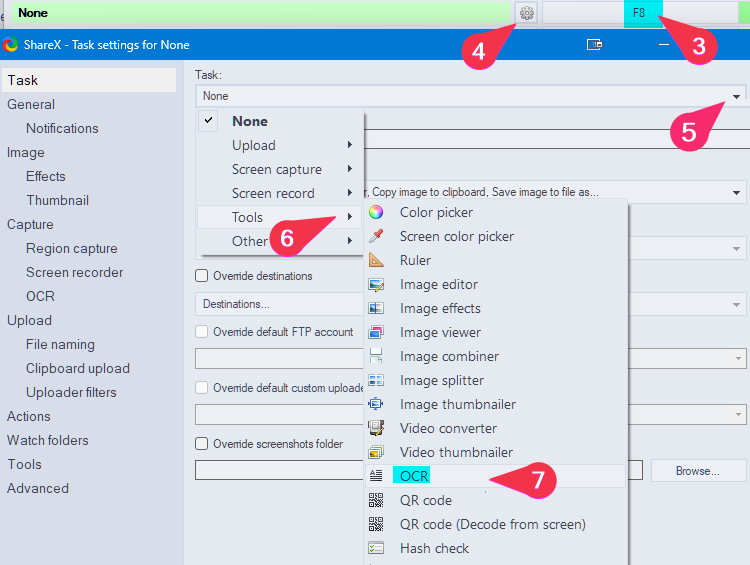750x565 pixels.
Task: Open File naming settings
Action: (60, 344)
